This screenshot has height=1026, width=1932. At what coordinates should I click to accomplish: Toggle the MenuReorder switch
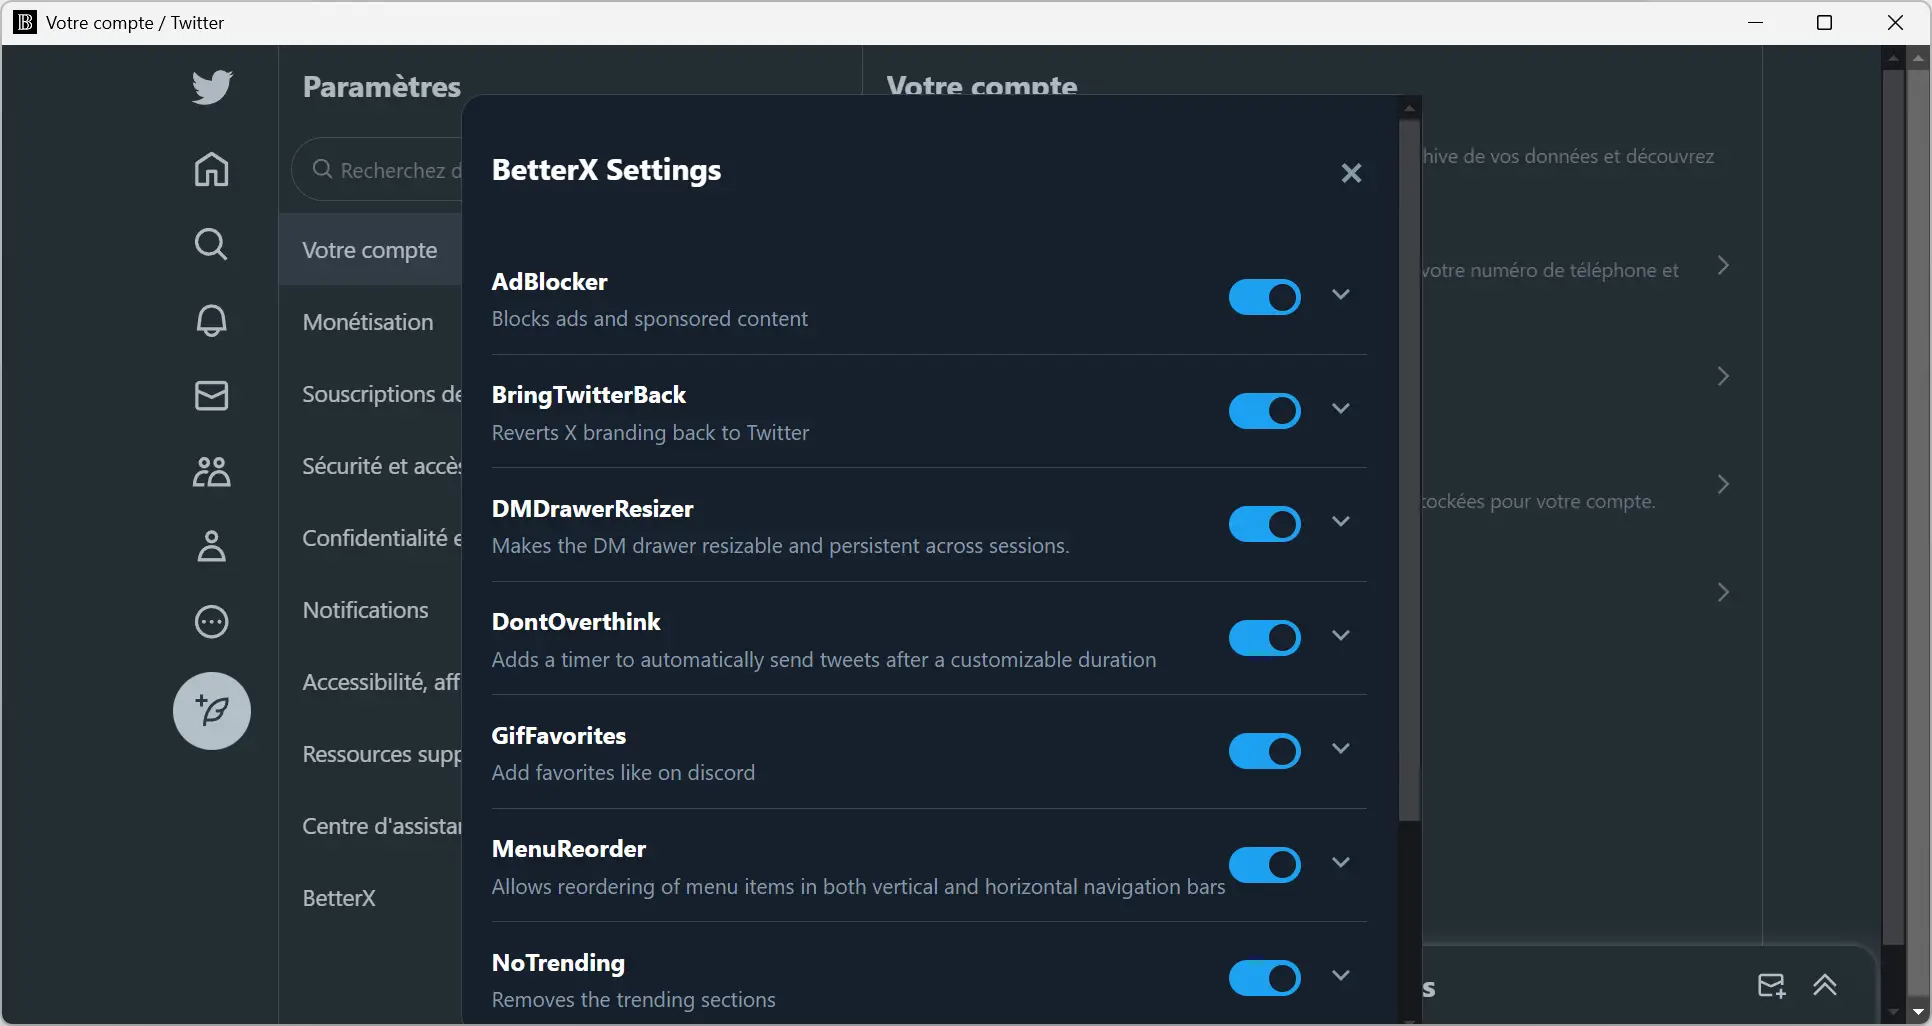(x=1264, y=865)
